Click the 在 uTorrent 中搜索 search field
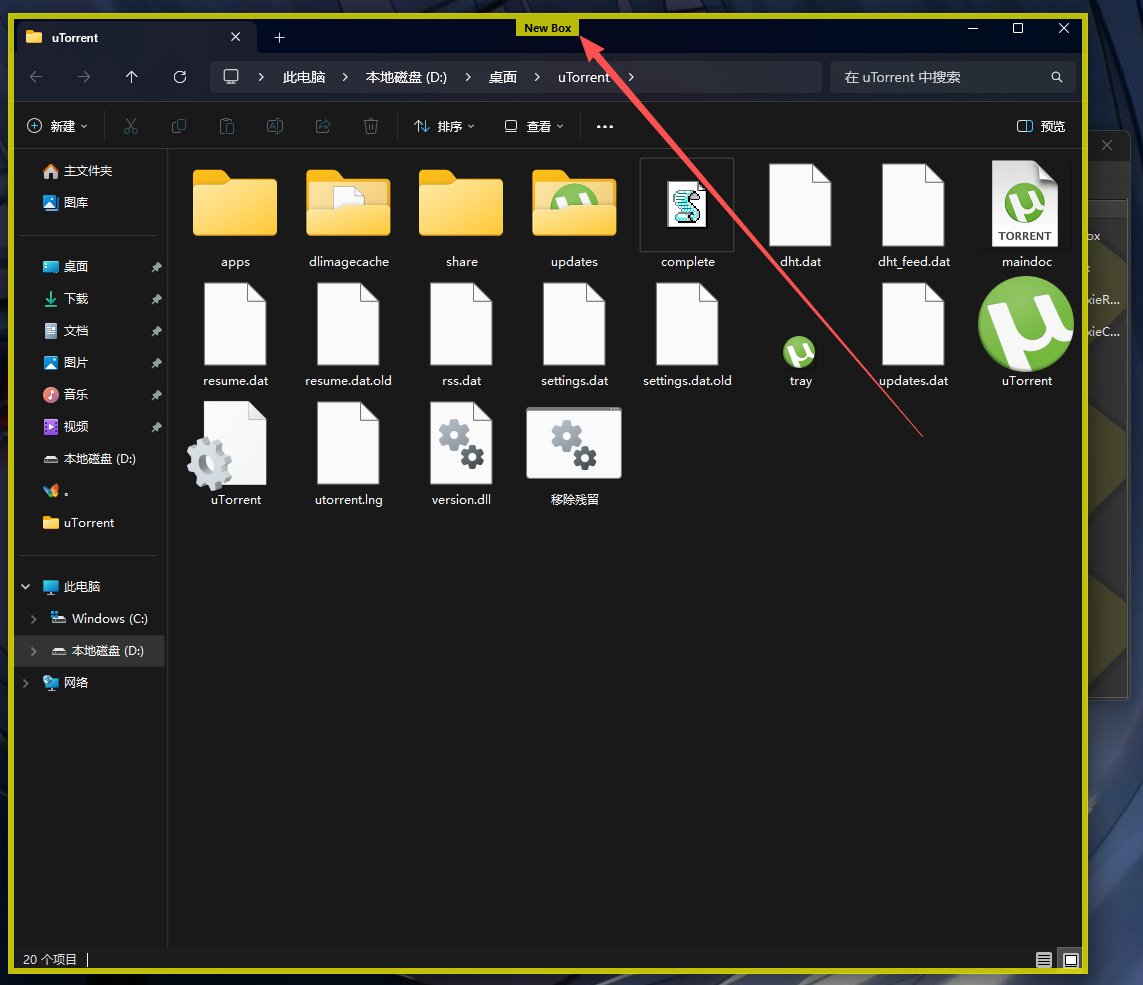The image size is (1143, 985). click(x=952, y=77)
